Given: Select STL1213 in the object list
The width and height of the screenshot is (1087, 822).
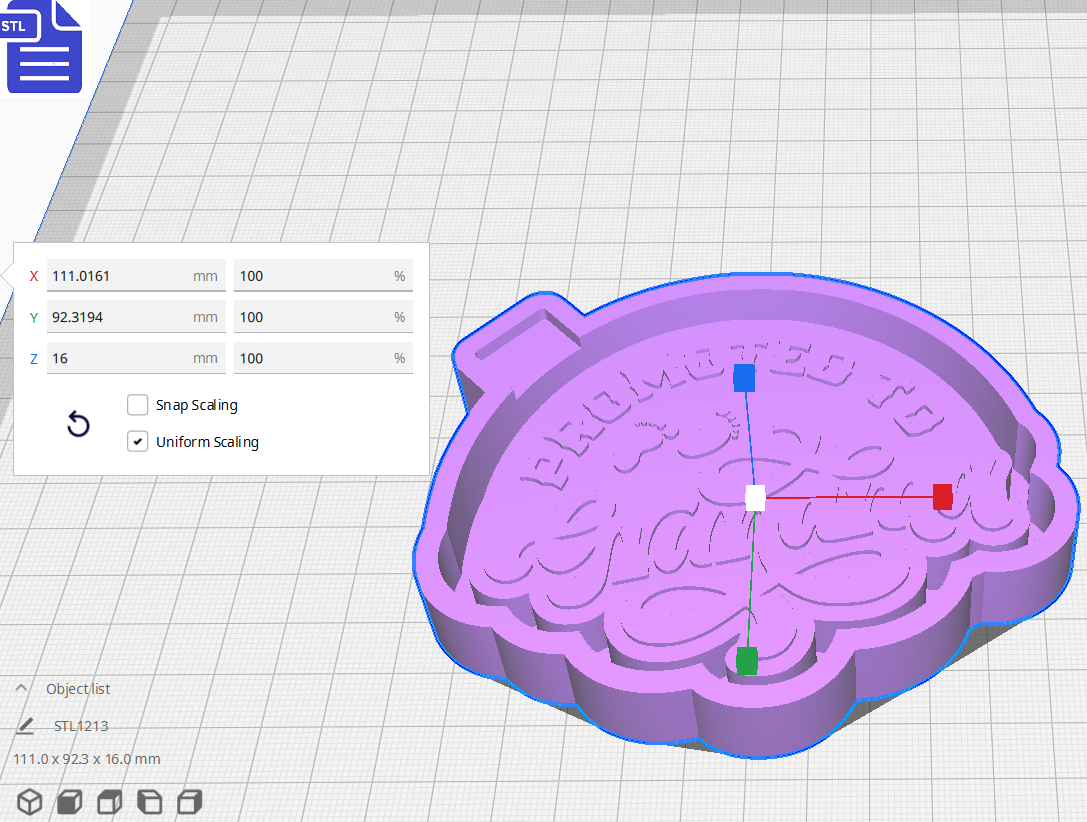Looking at the screenshot, I should coord(83,726).
